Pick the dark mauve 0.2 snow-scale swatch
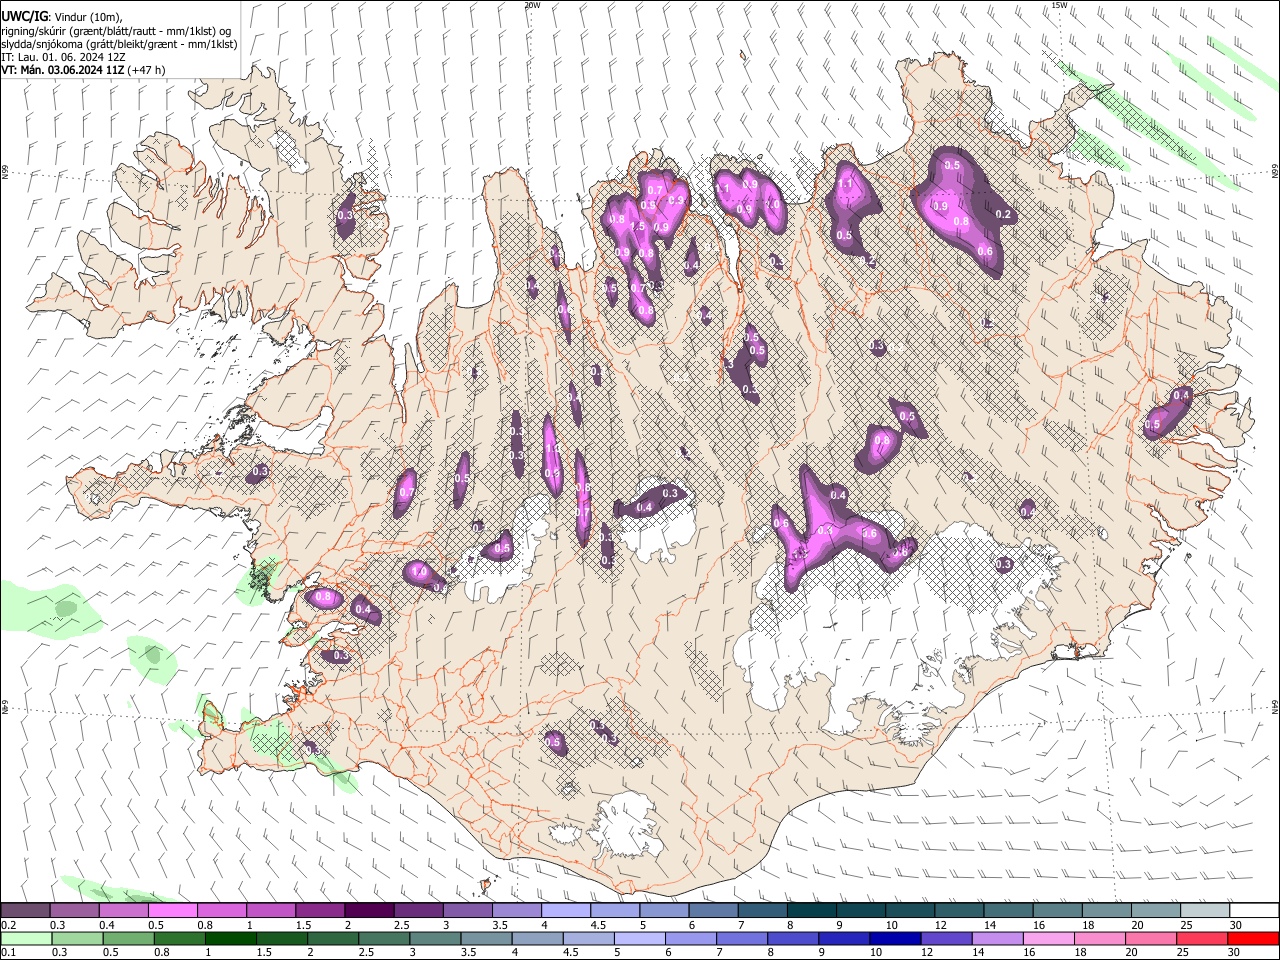 click(25, 910)
